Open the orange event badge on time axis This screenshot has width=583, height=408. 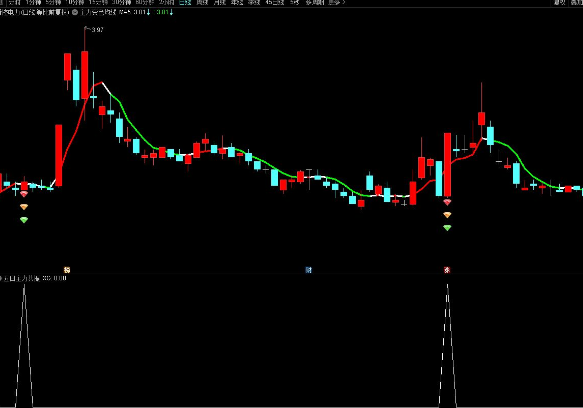click(67, 270)
